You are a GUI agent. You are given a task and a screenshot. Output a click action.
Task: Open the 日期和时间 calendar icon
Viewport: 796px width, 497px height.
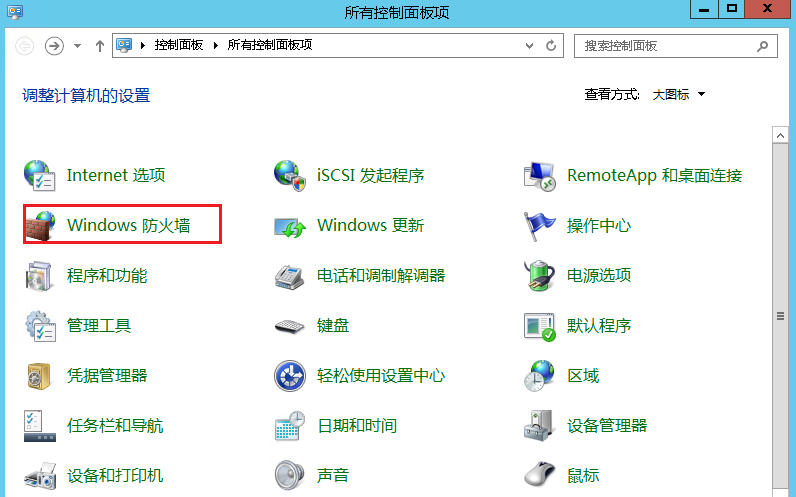(289, 426)
